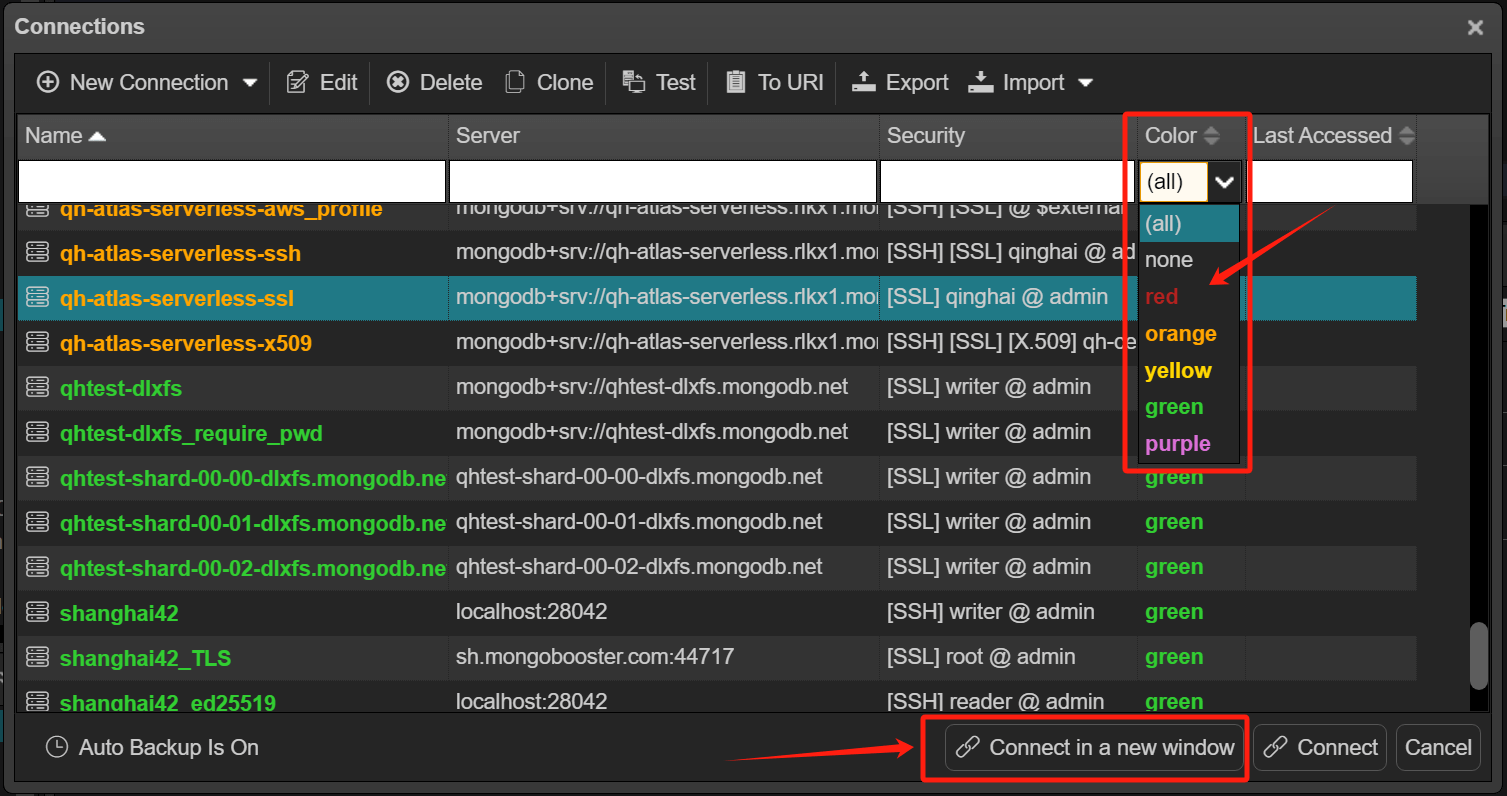Filter connections by green color

coord(1189,407)
